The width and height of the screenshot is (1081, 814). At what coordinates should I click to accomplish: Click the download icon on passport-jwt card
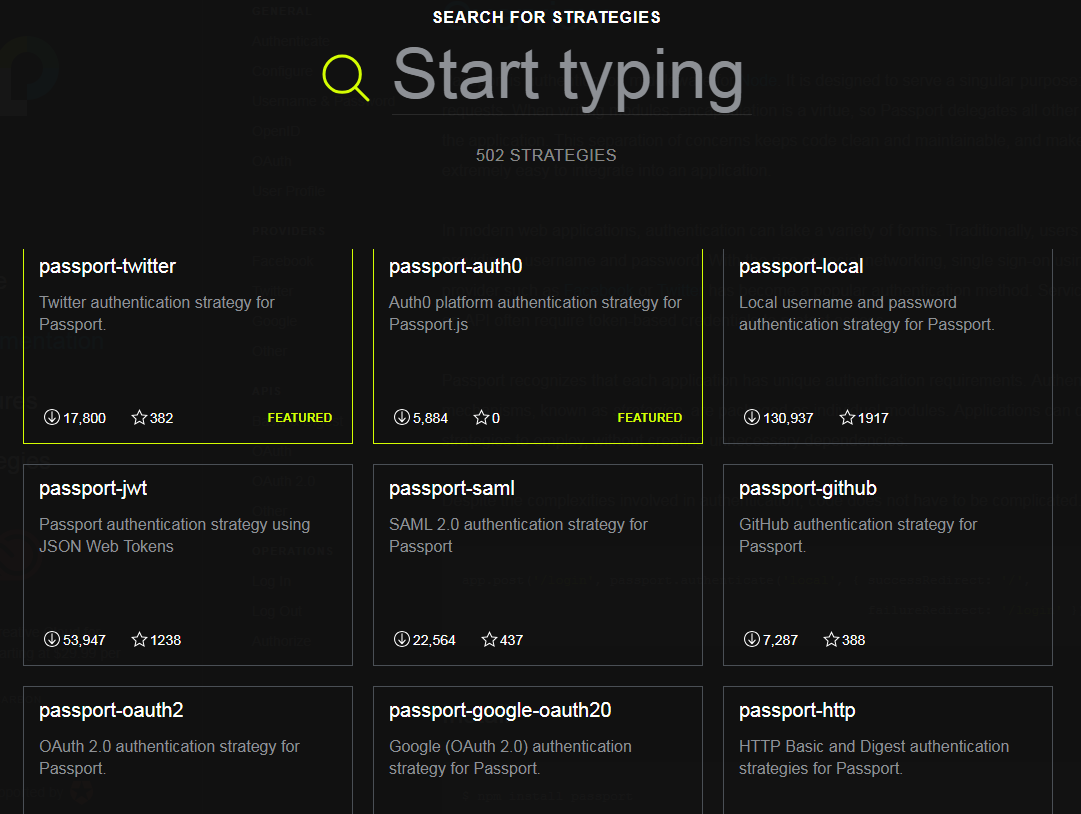(x=52, y=639)
